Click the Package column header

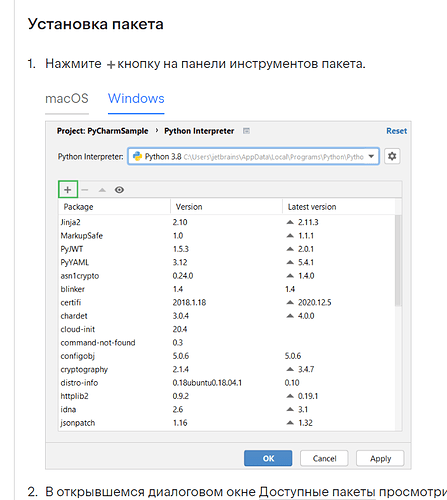[x=114, y=207]
